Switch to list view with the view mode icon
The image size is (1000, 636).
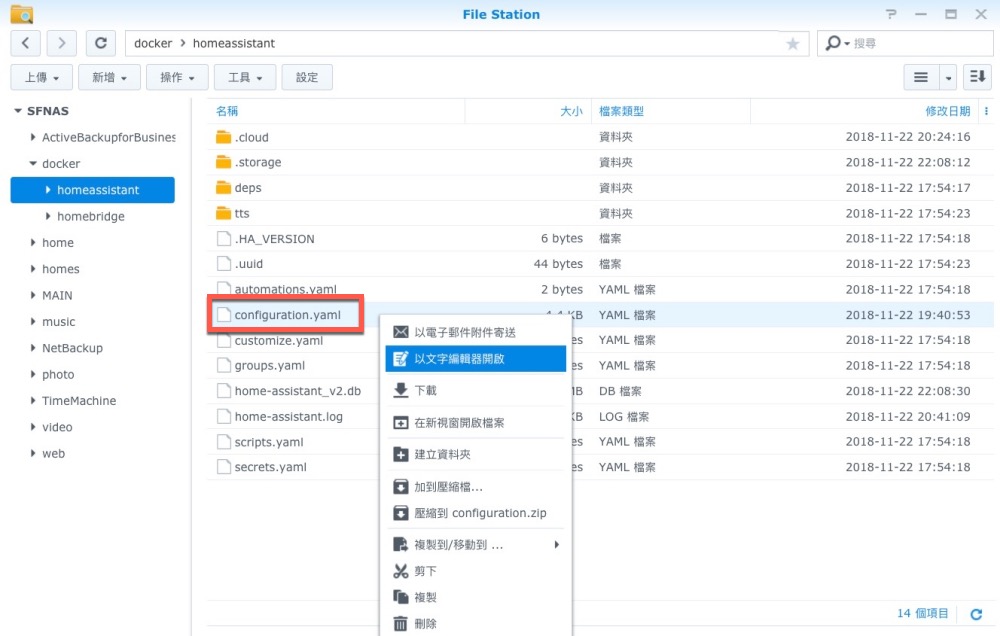click(921, 77)
